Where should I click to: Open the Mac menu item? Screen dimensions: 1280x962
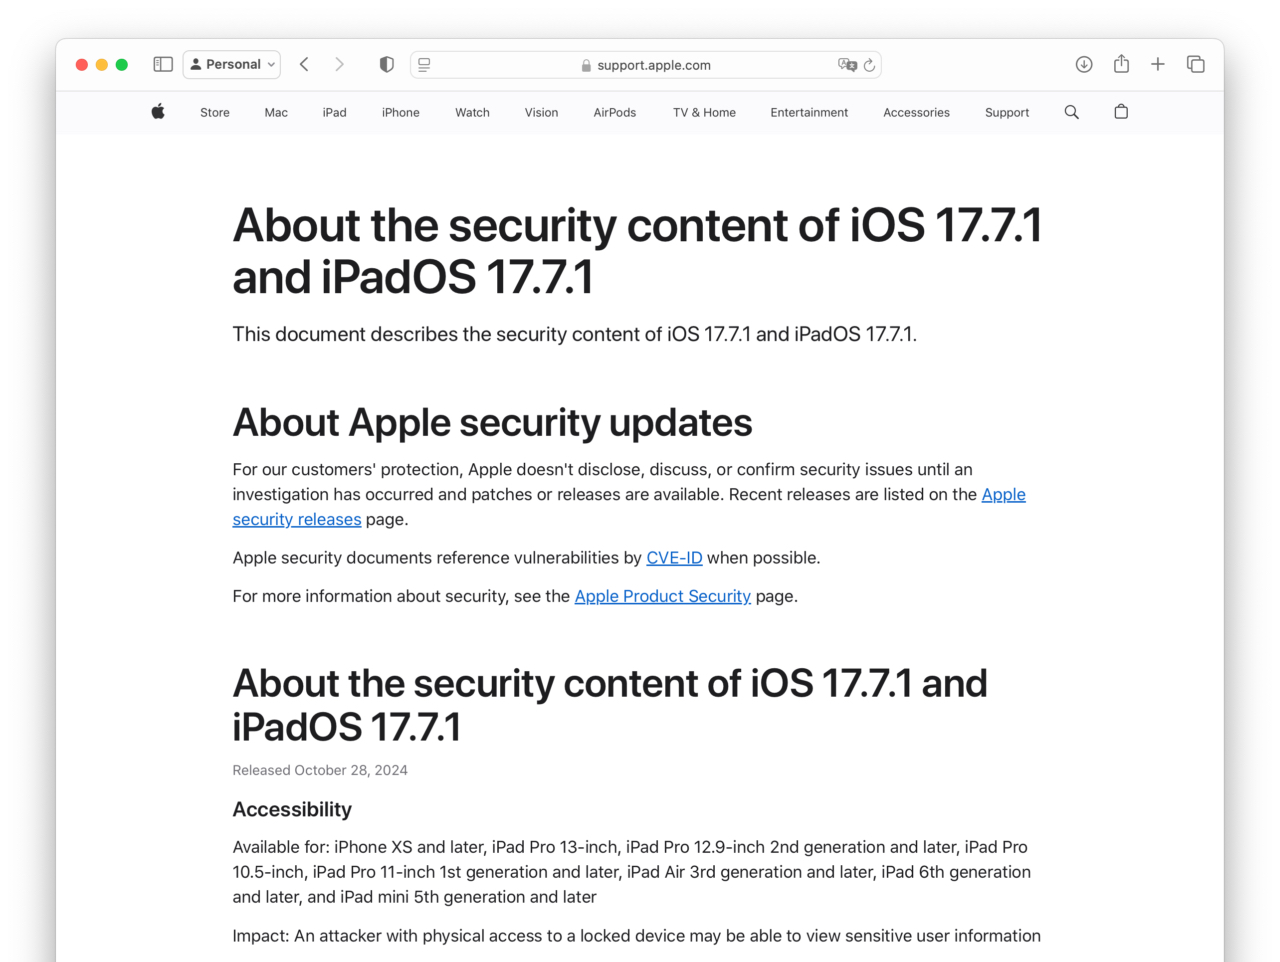point(276,113)
